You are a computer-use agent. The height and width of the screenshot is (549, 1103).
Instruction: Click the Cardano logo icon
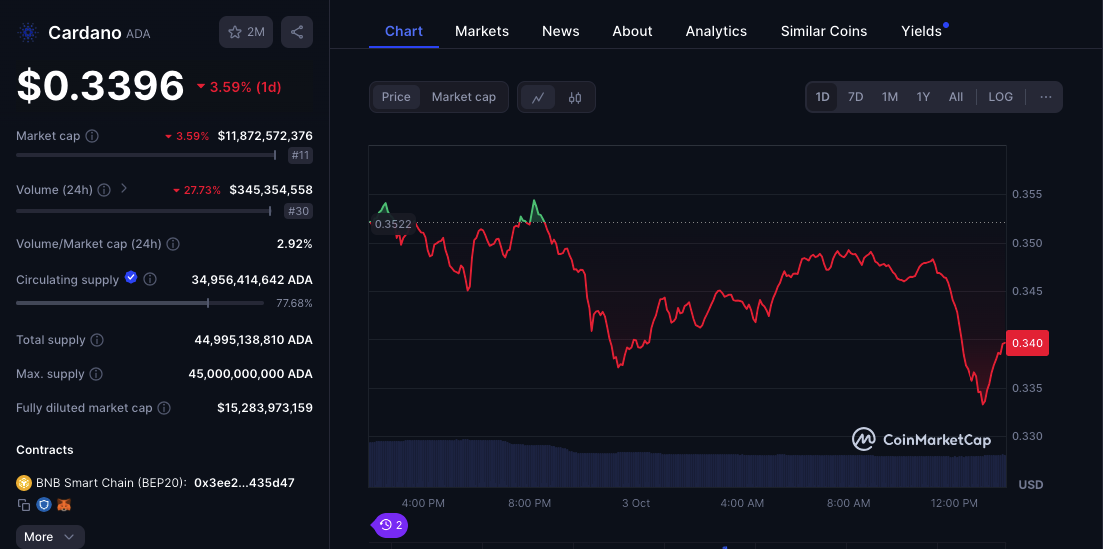pos(28,32)
